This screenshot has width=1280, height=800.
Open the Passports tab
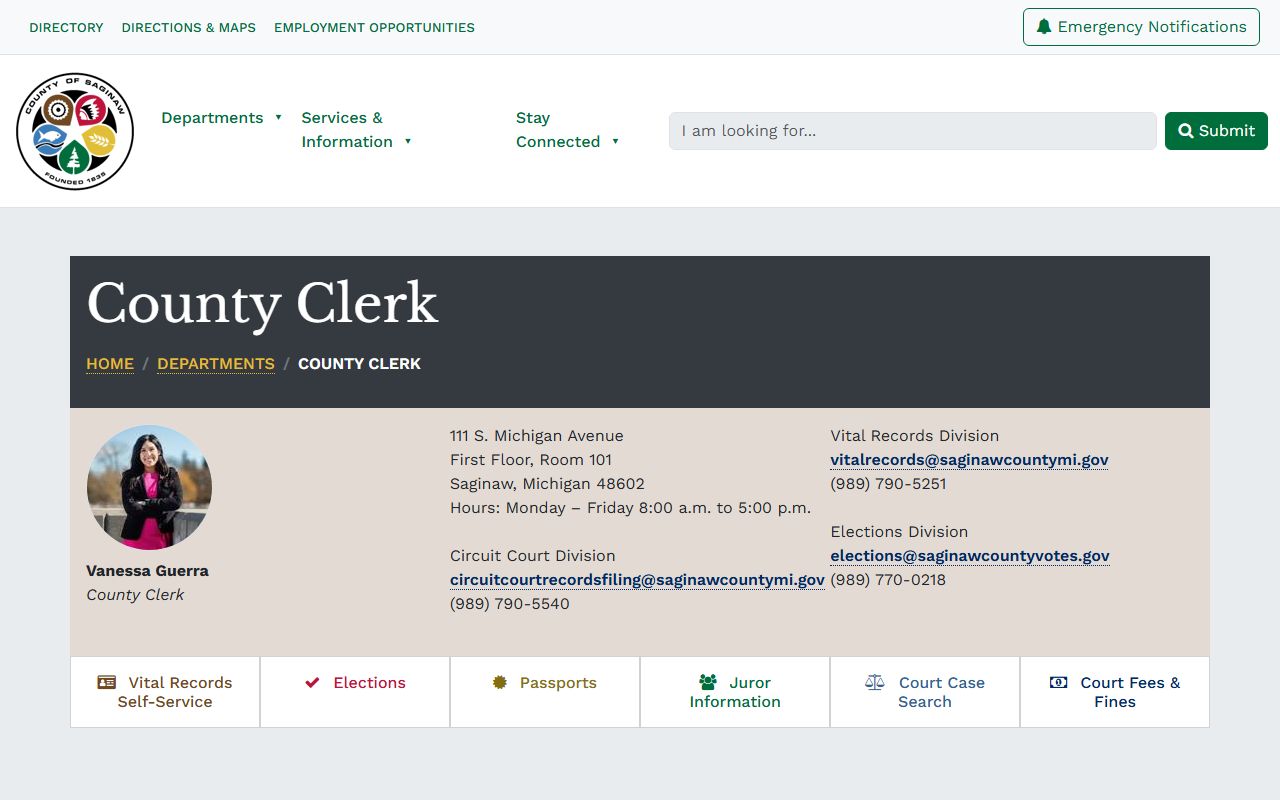click(x=545, y=692)
